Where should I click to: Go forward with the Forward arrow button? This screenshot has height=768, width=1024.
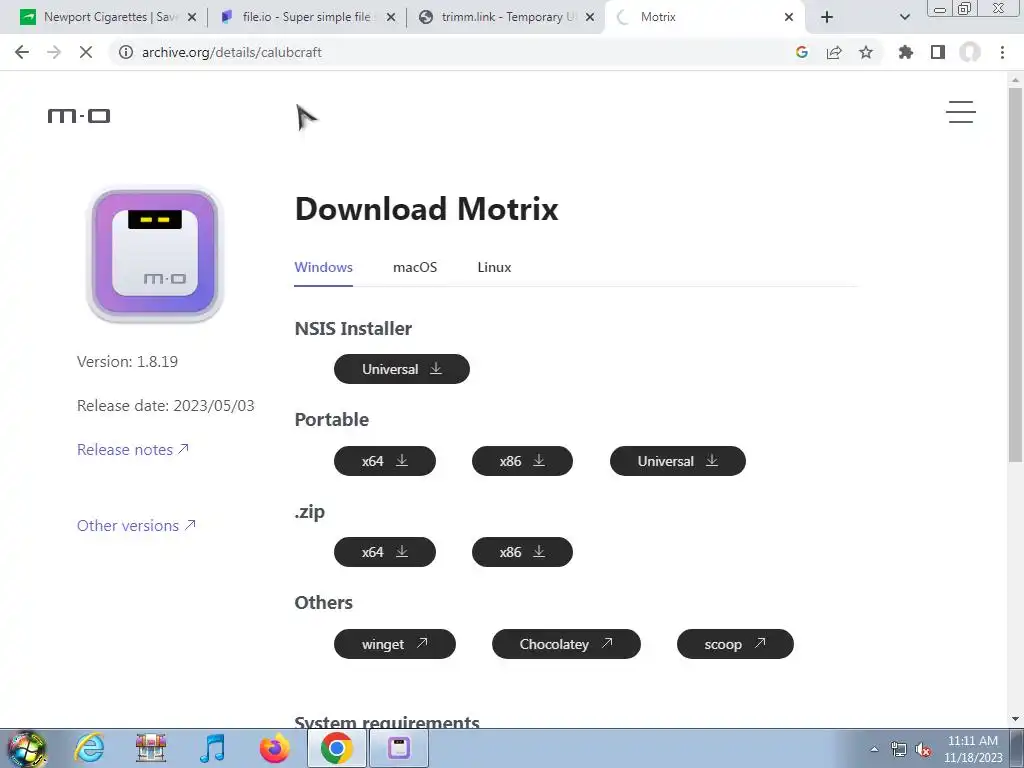[54, 52]
